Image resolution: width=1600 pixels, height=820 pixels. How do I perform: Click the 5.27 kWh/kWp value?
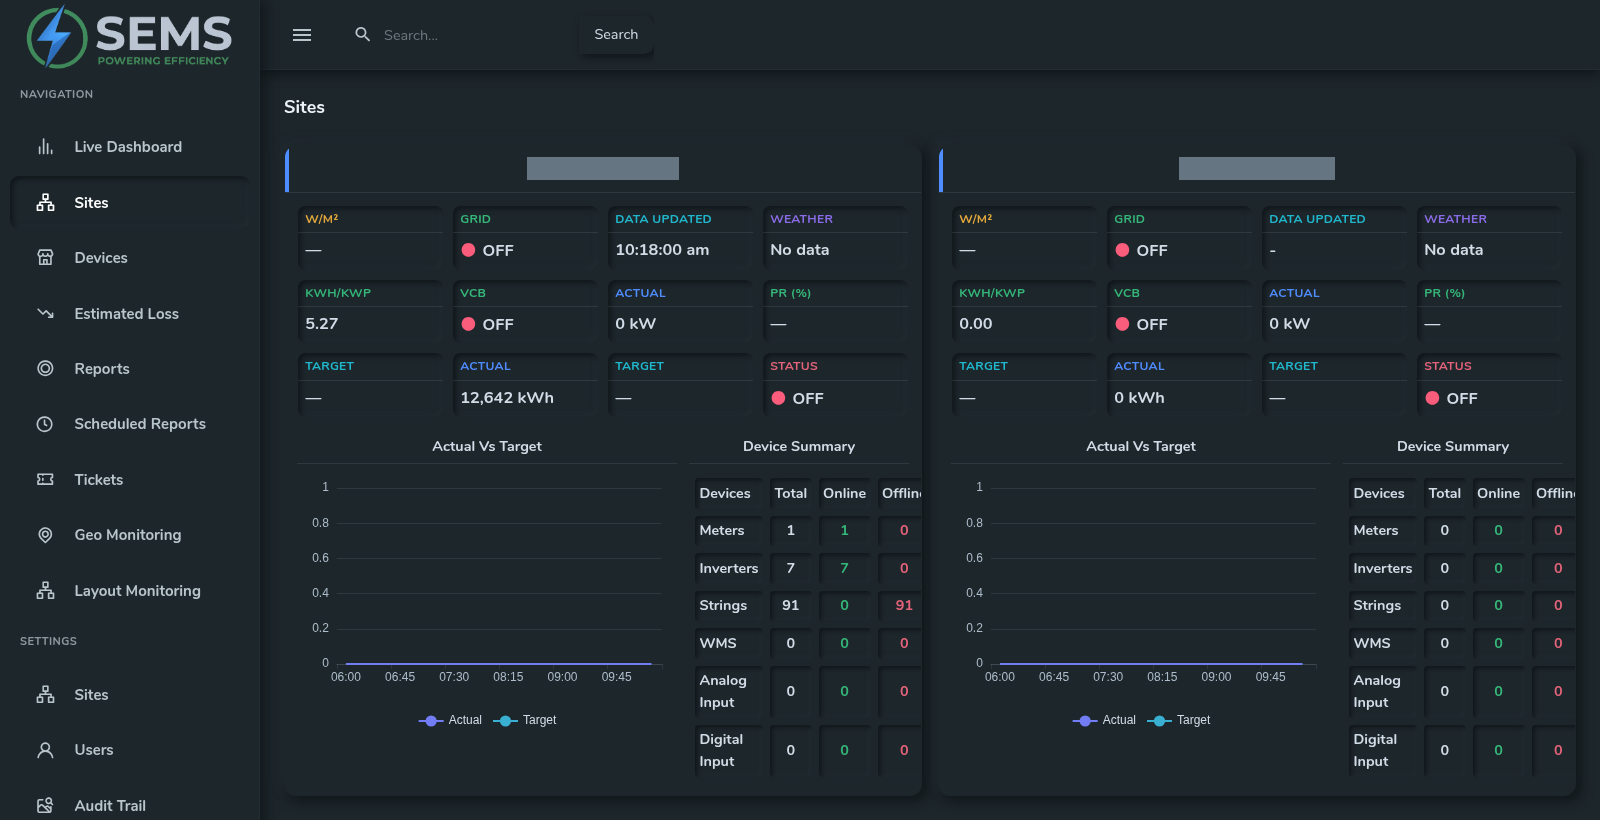click(322, 324)
